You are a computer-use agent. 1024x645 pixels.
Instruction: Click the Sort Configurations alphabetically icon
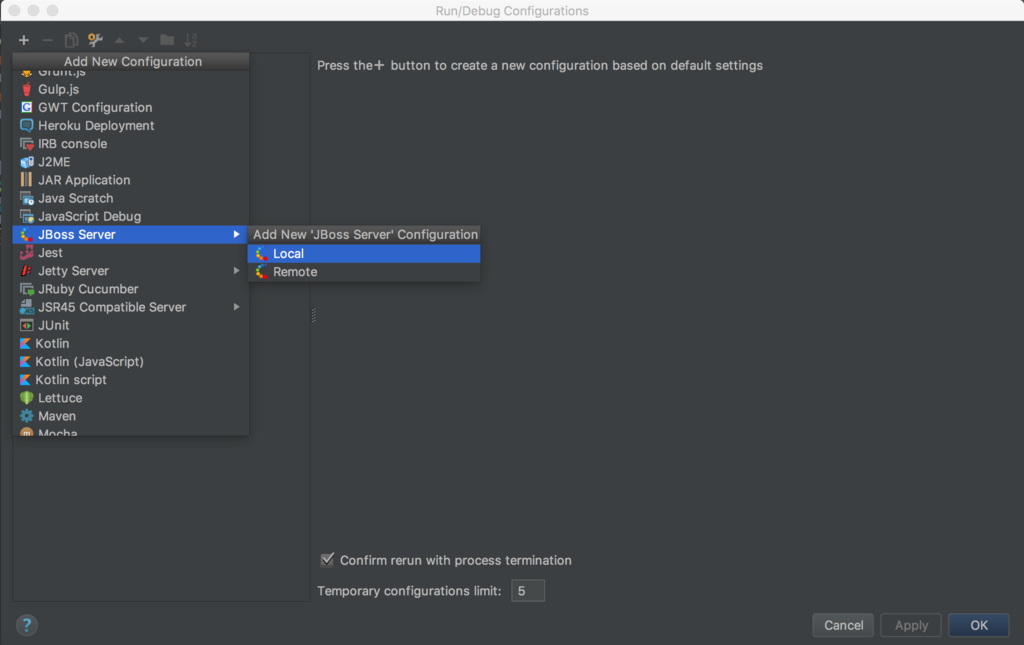click(x=191, y=40)
